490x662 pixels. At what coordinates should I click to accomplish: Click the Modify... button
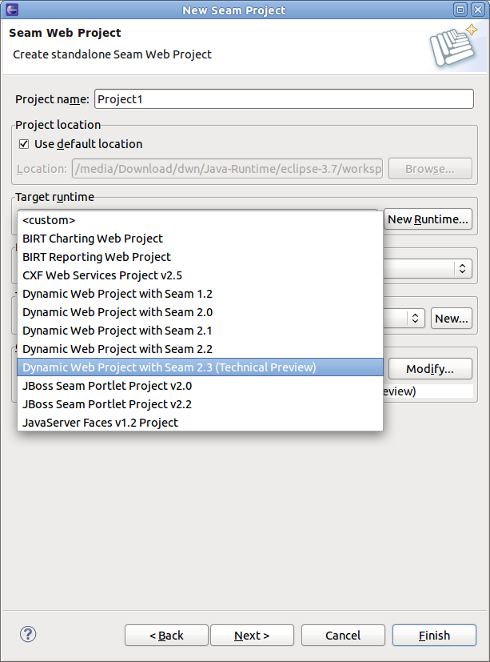tap(430, 369)
